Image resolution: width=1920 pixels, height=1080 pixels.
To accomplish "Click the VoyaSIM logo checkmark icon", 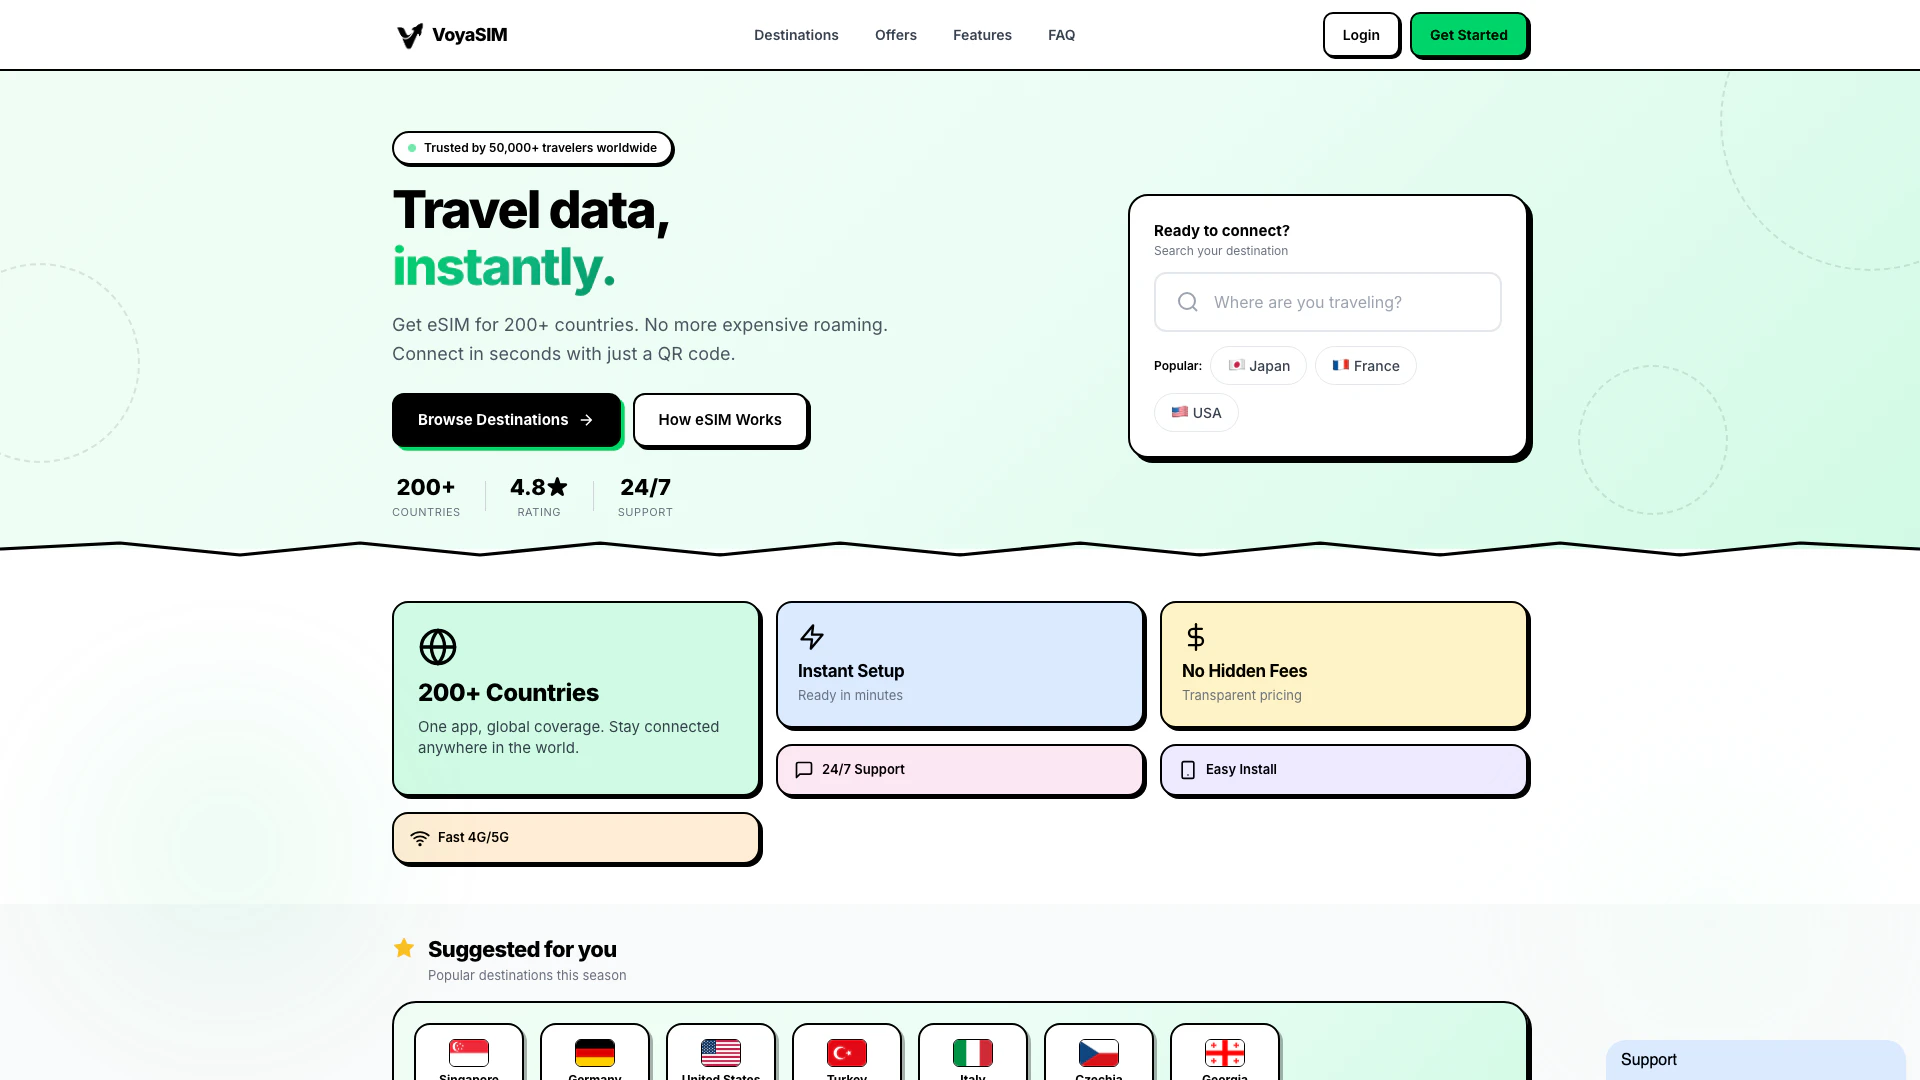I will click(x=410, y=34).
